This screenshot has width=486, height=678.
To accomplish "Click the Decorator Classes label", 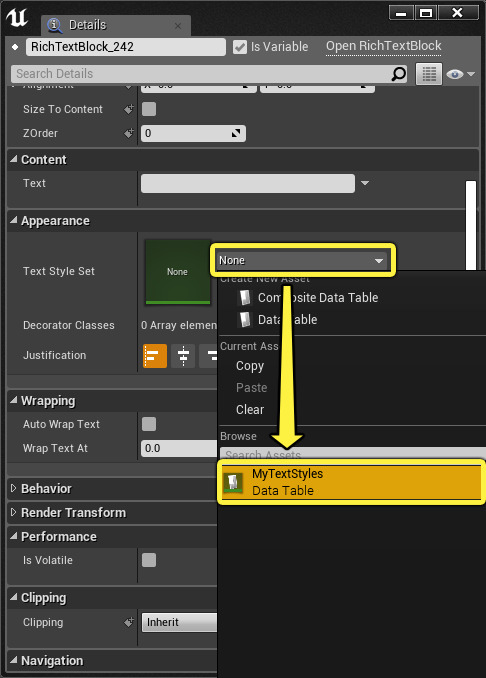I will 69,325.
